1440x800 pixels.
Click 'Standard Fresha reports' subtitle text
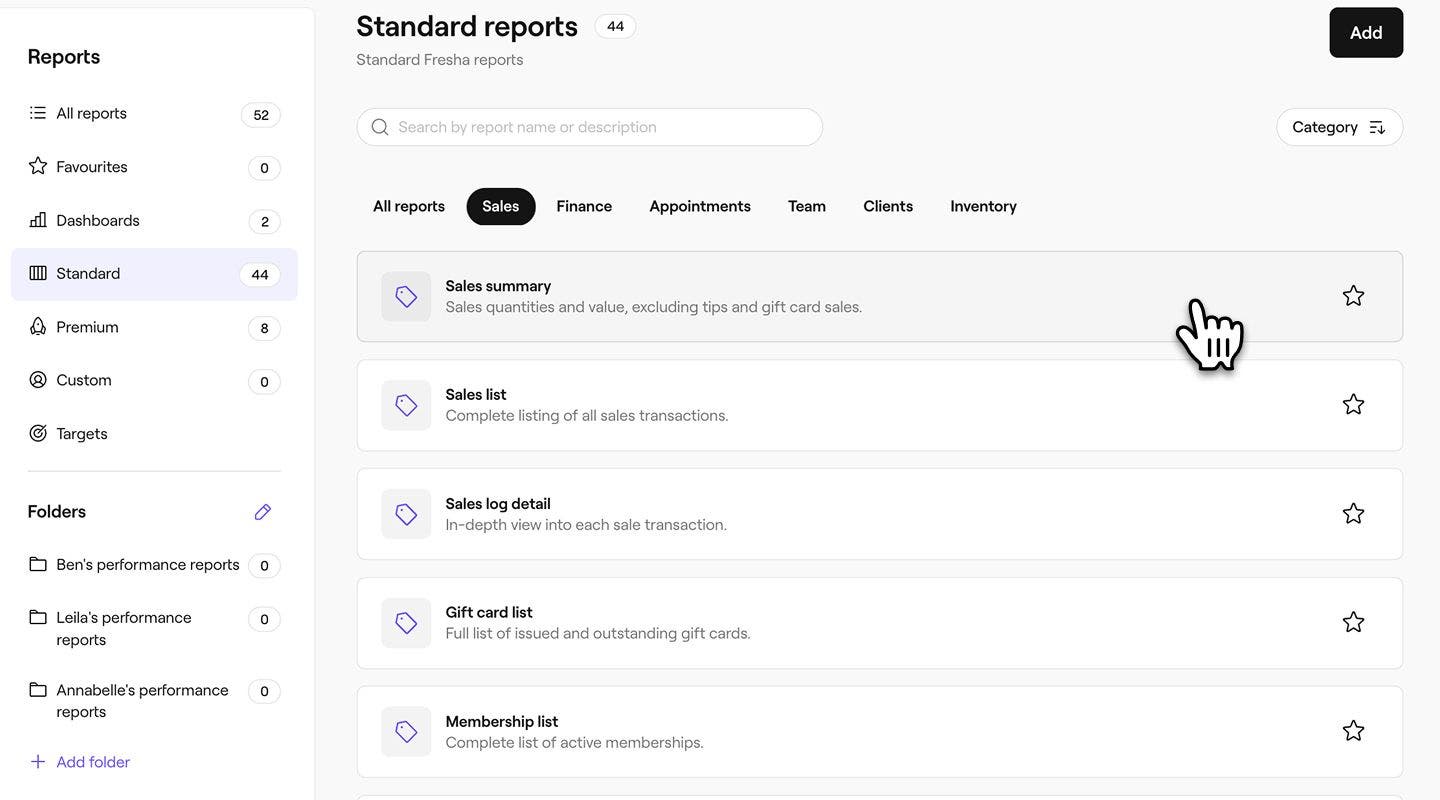pyautogui.click(x=440, y=59)
